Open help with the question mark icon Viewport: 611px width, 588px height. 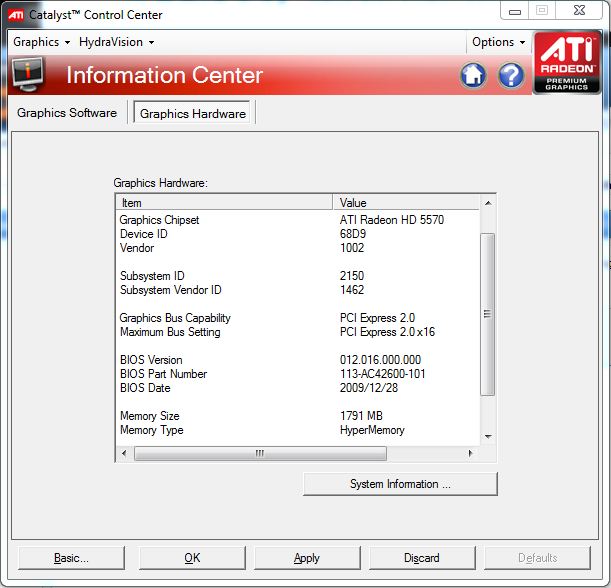511,75
